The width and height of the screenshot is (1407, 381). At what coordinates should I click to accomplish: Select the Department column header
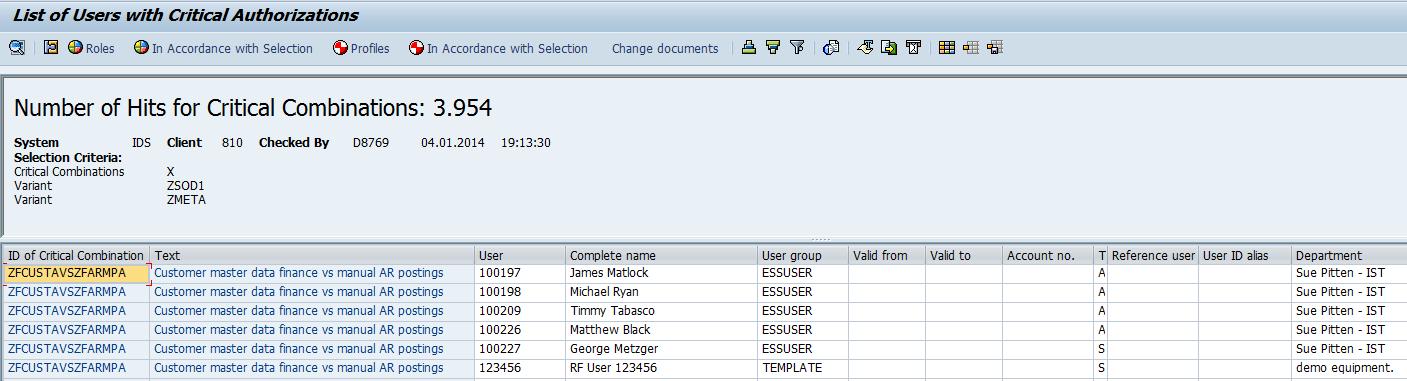pos(1349,255)
